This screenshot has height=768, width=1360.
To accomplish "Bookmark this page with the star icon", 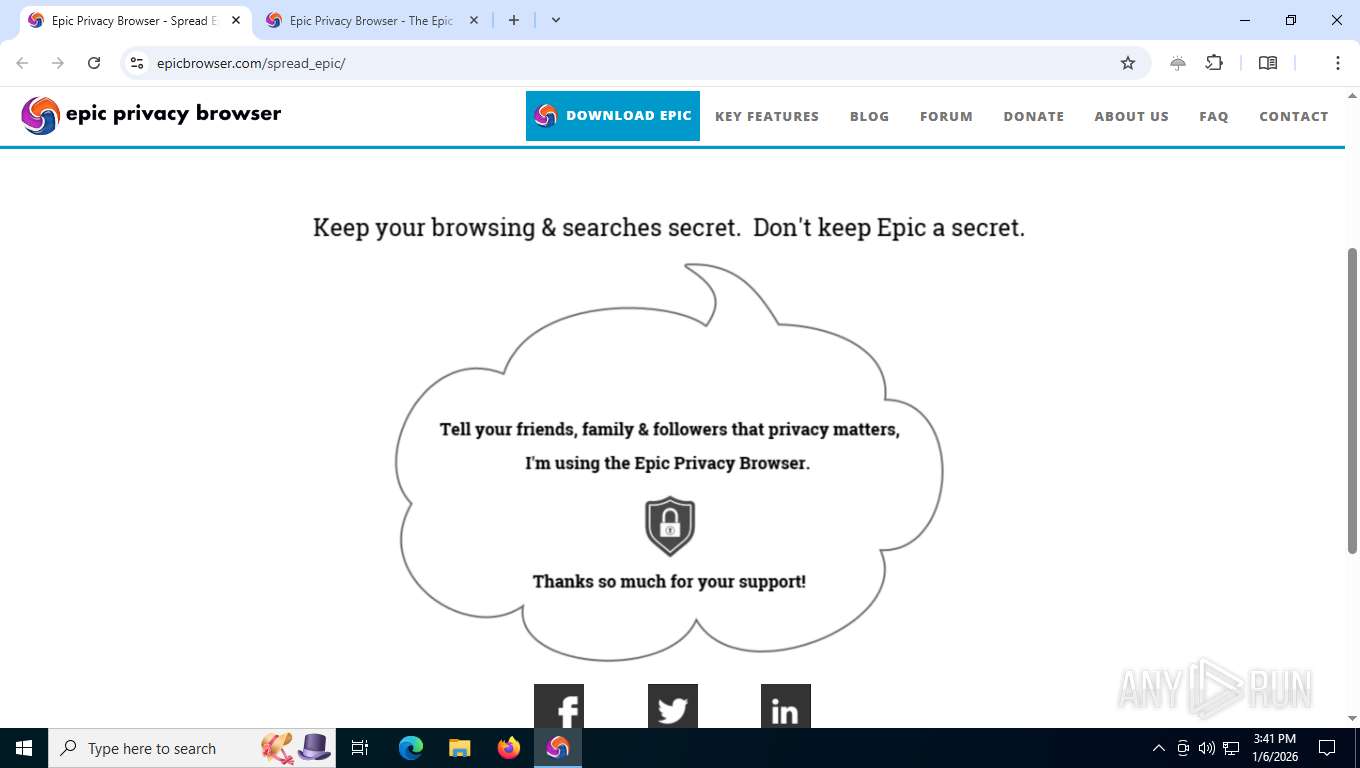I will 1128,63.
